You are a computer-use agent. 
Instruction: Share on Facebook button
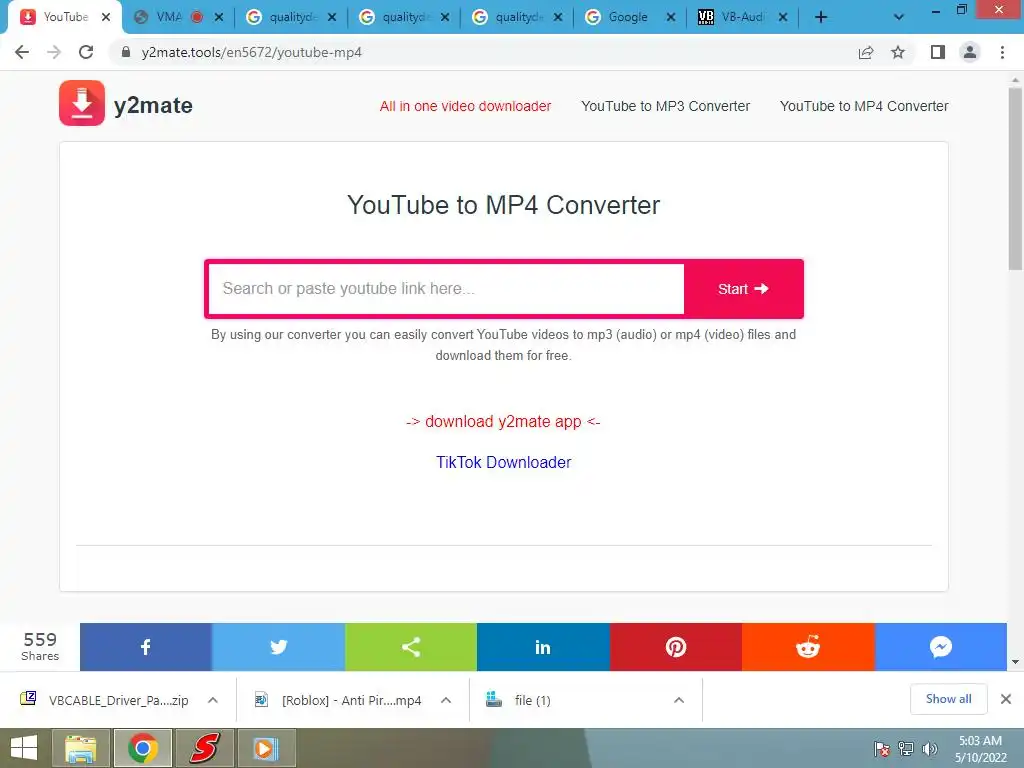coord(146,647)
